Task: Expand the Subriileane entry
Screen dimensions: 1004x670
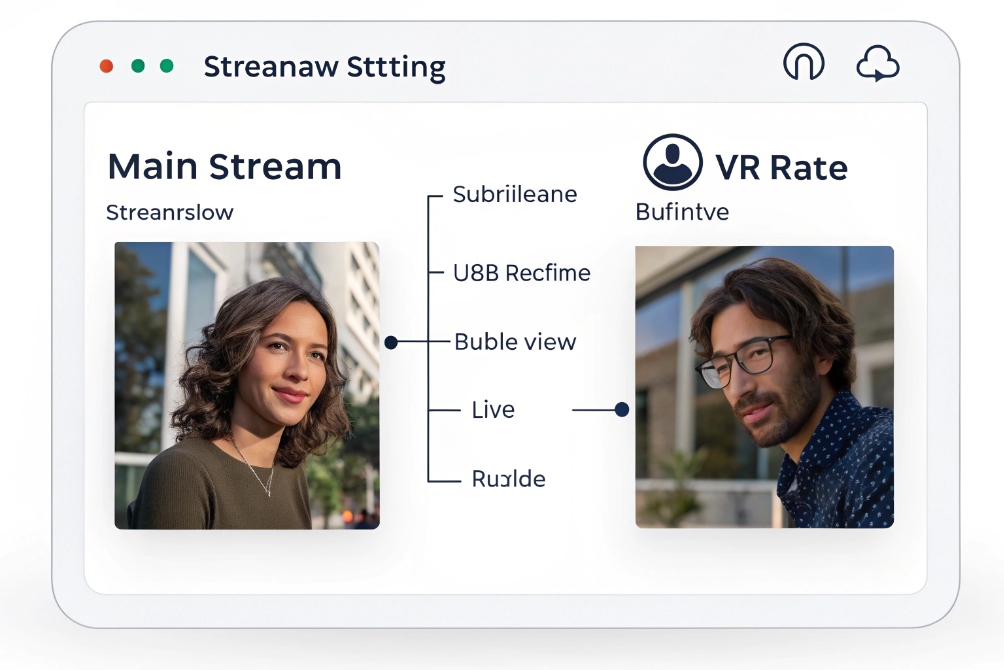Action: click(515, 194)
